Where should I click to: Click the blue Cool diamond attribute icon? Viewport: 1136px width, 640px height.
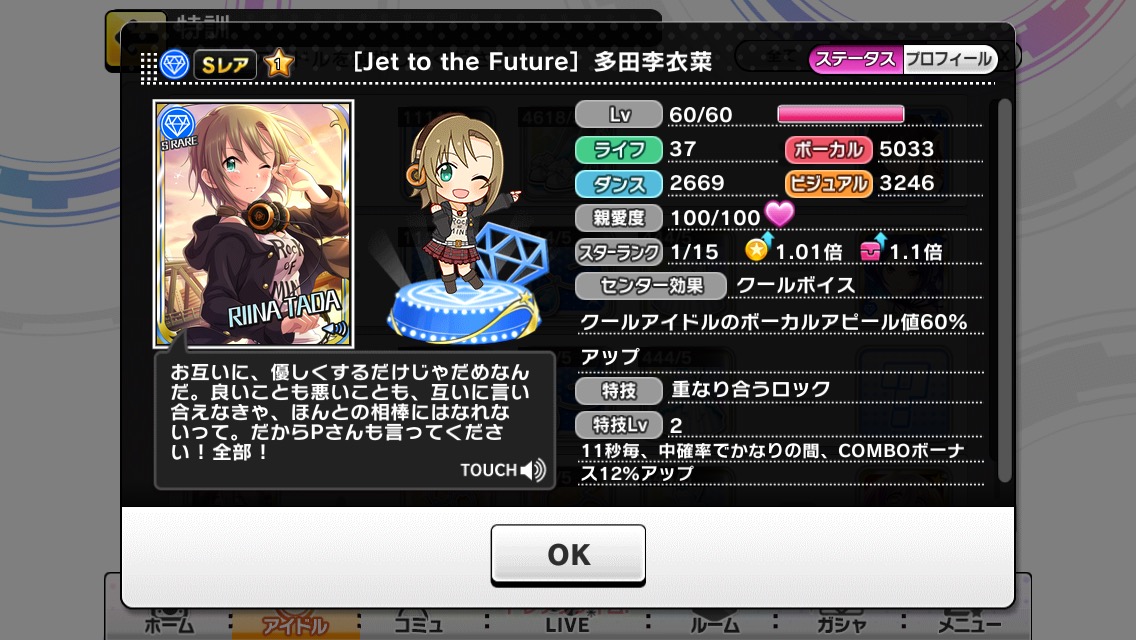click(175, 65)
